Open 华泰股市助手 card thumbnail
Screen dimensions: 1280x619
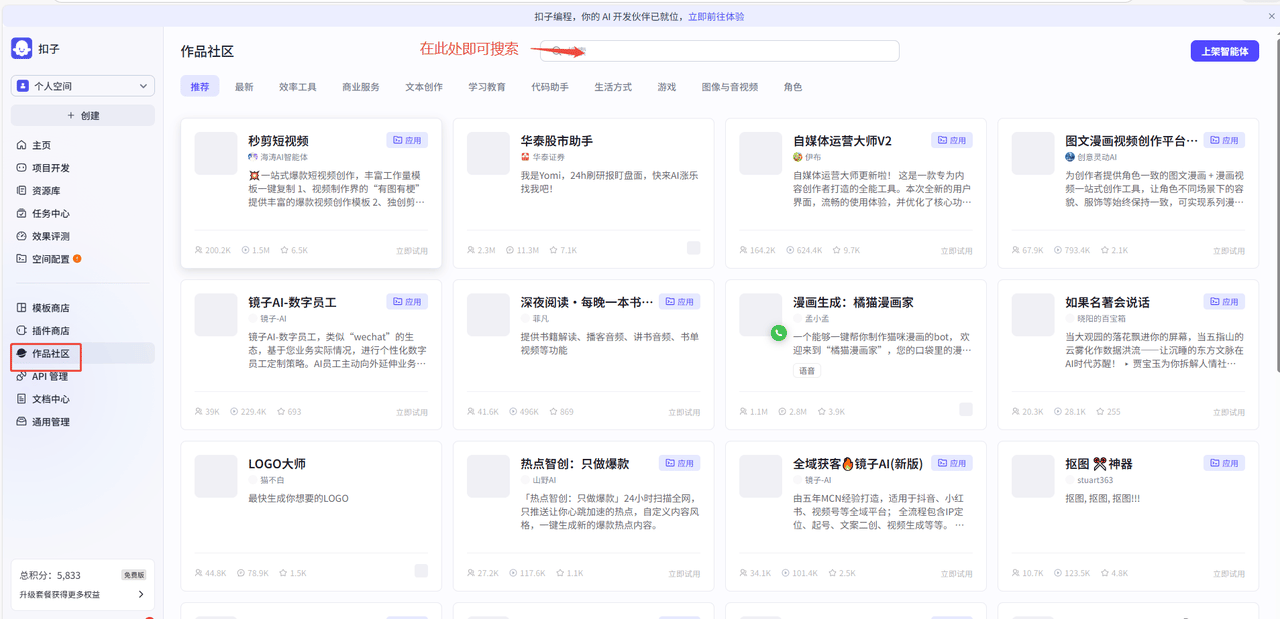(x=488, y=153)
